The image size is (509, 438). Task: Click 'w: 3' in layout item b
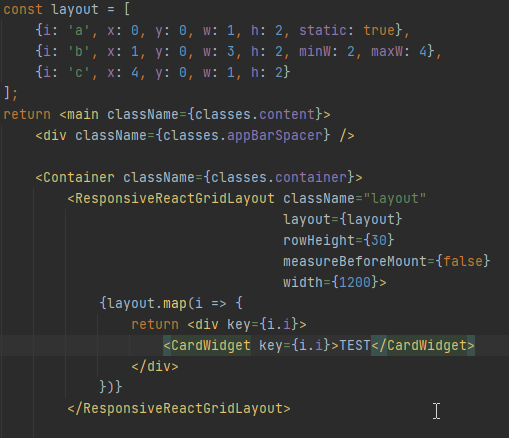[x=219, y=51]
